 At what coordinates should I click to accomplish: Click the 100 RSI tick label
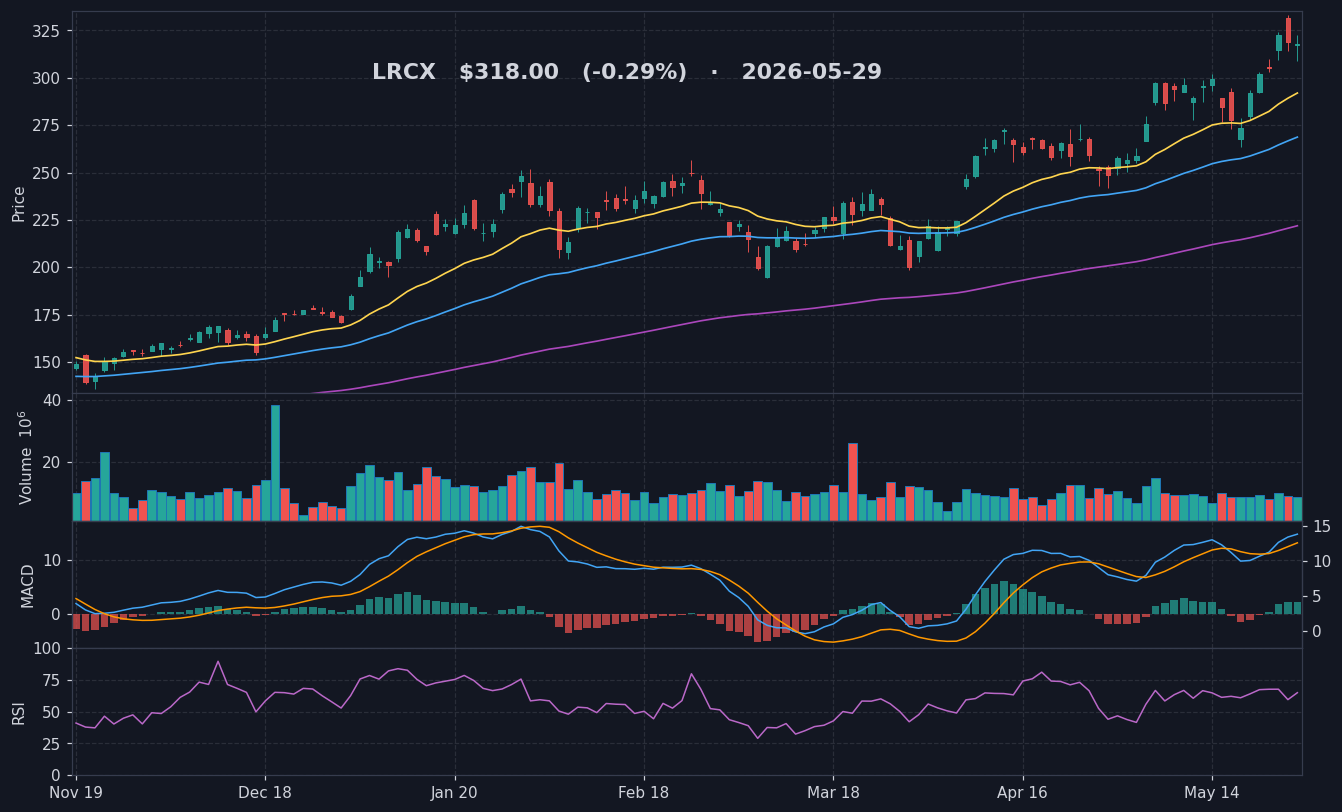pyautogui.click(x=47, y=649)
